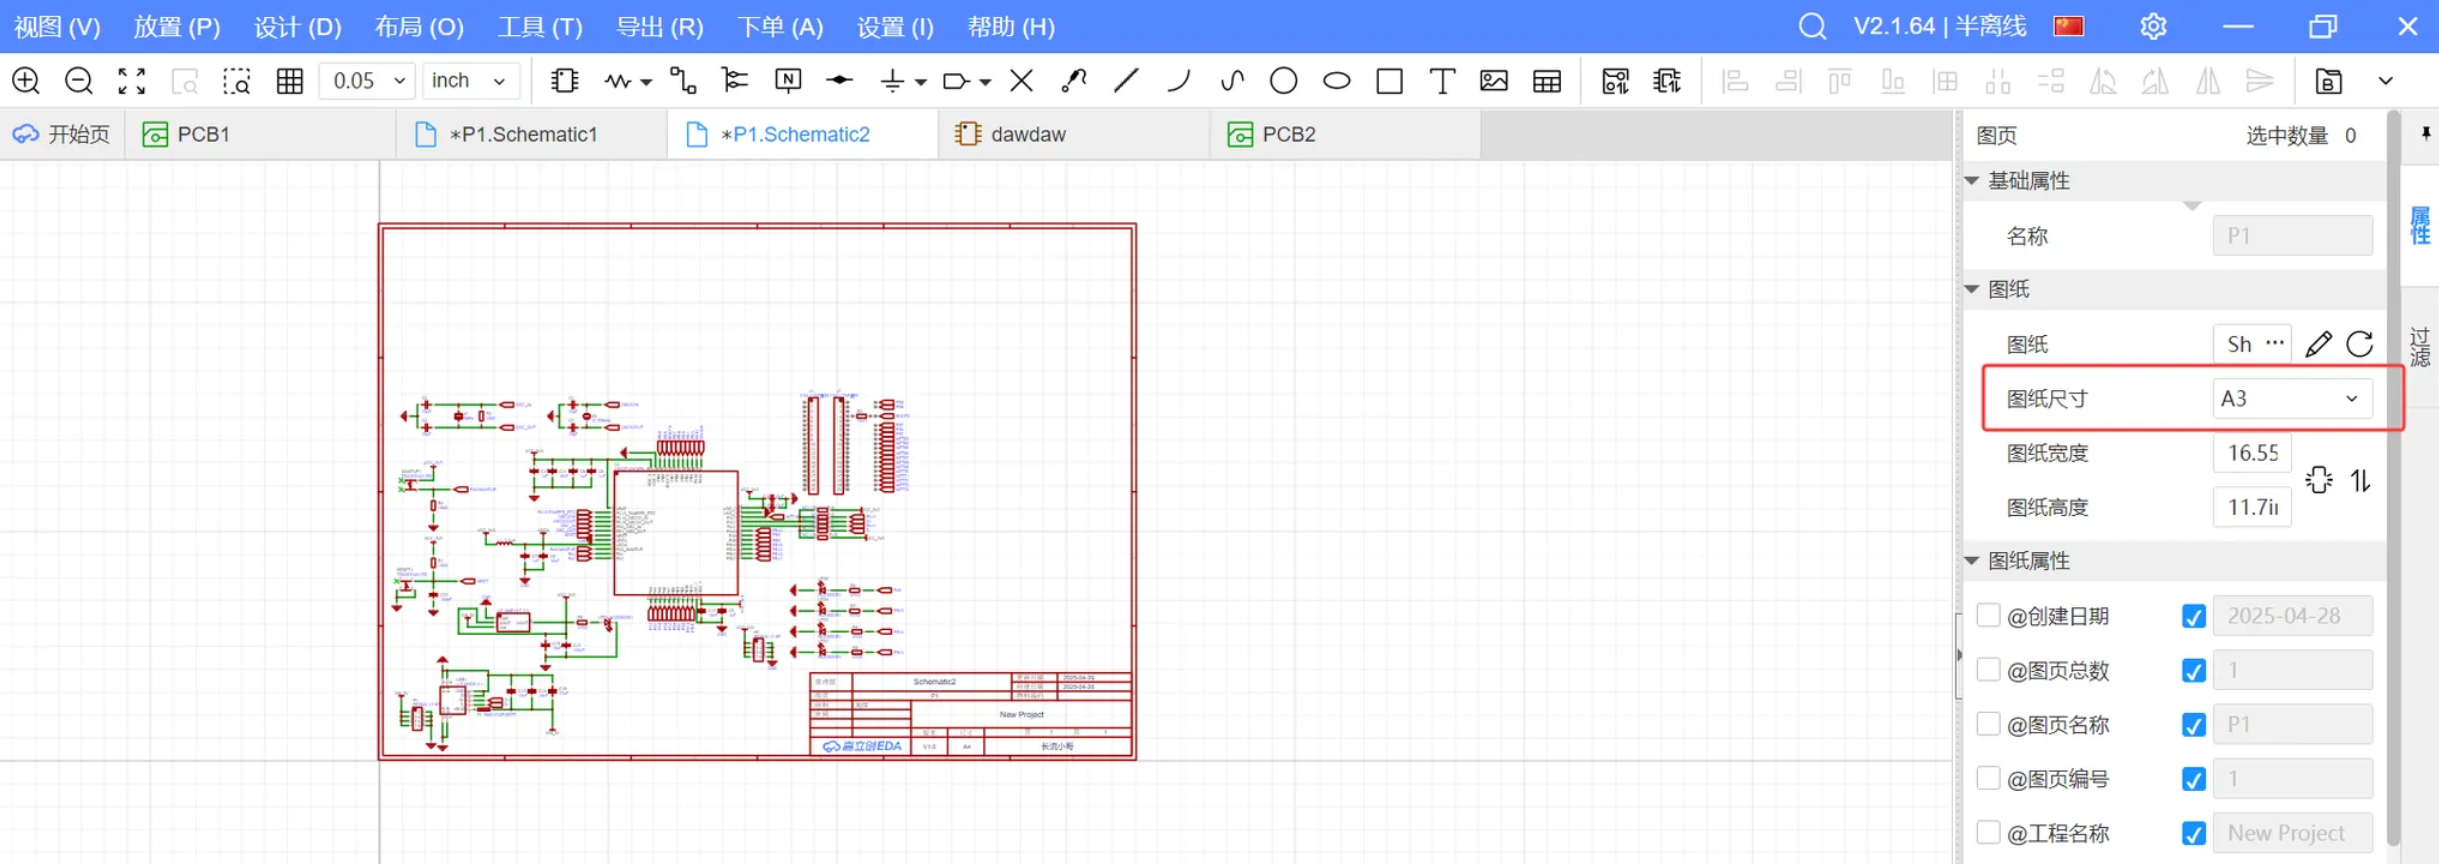2439x864 pixels.
Task: Select the wire drawing tool
Action: 683,81
